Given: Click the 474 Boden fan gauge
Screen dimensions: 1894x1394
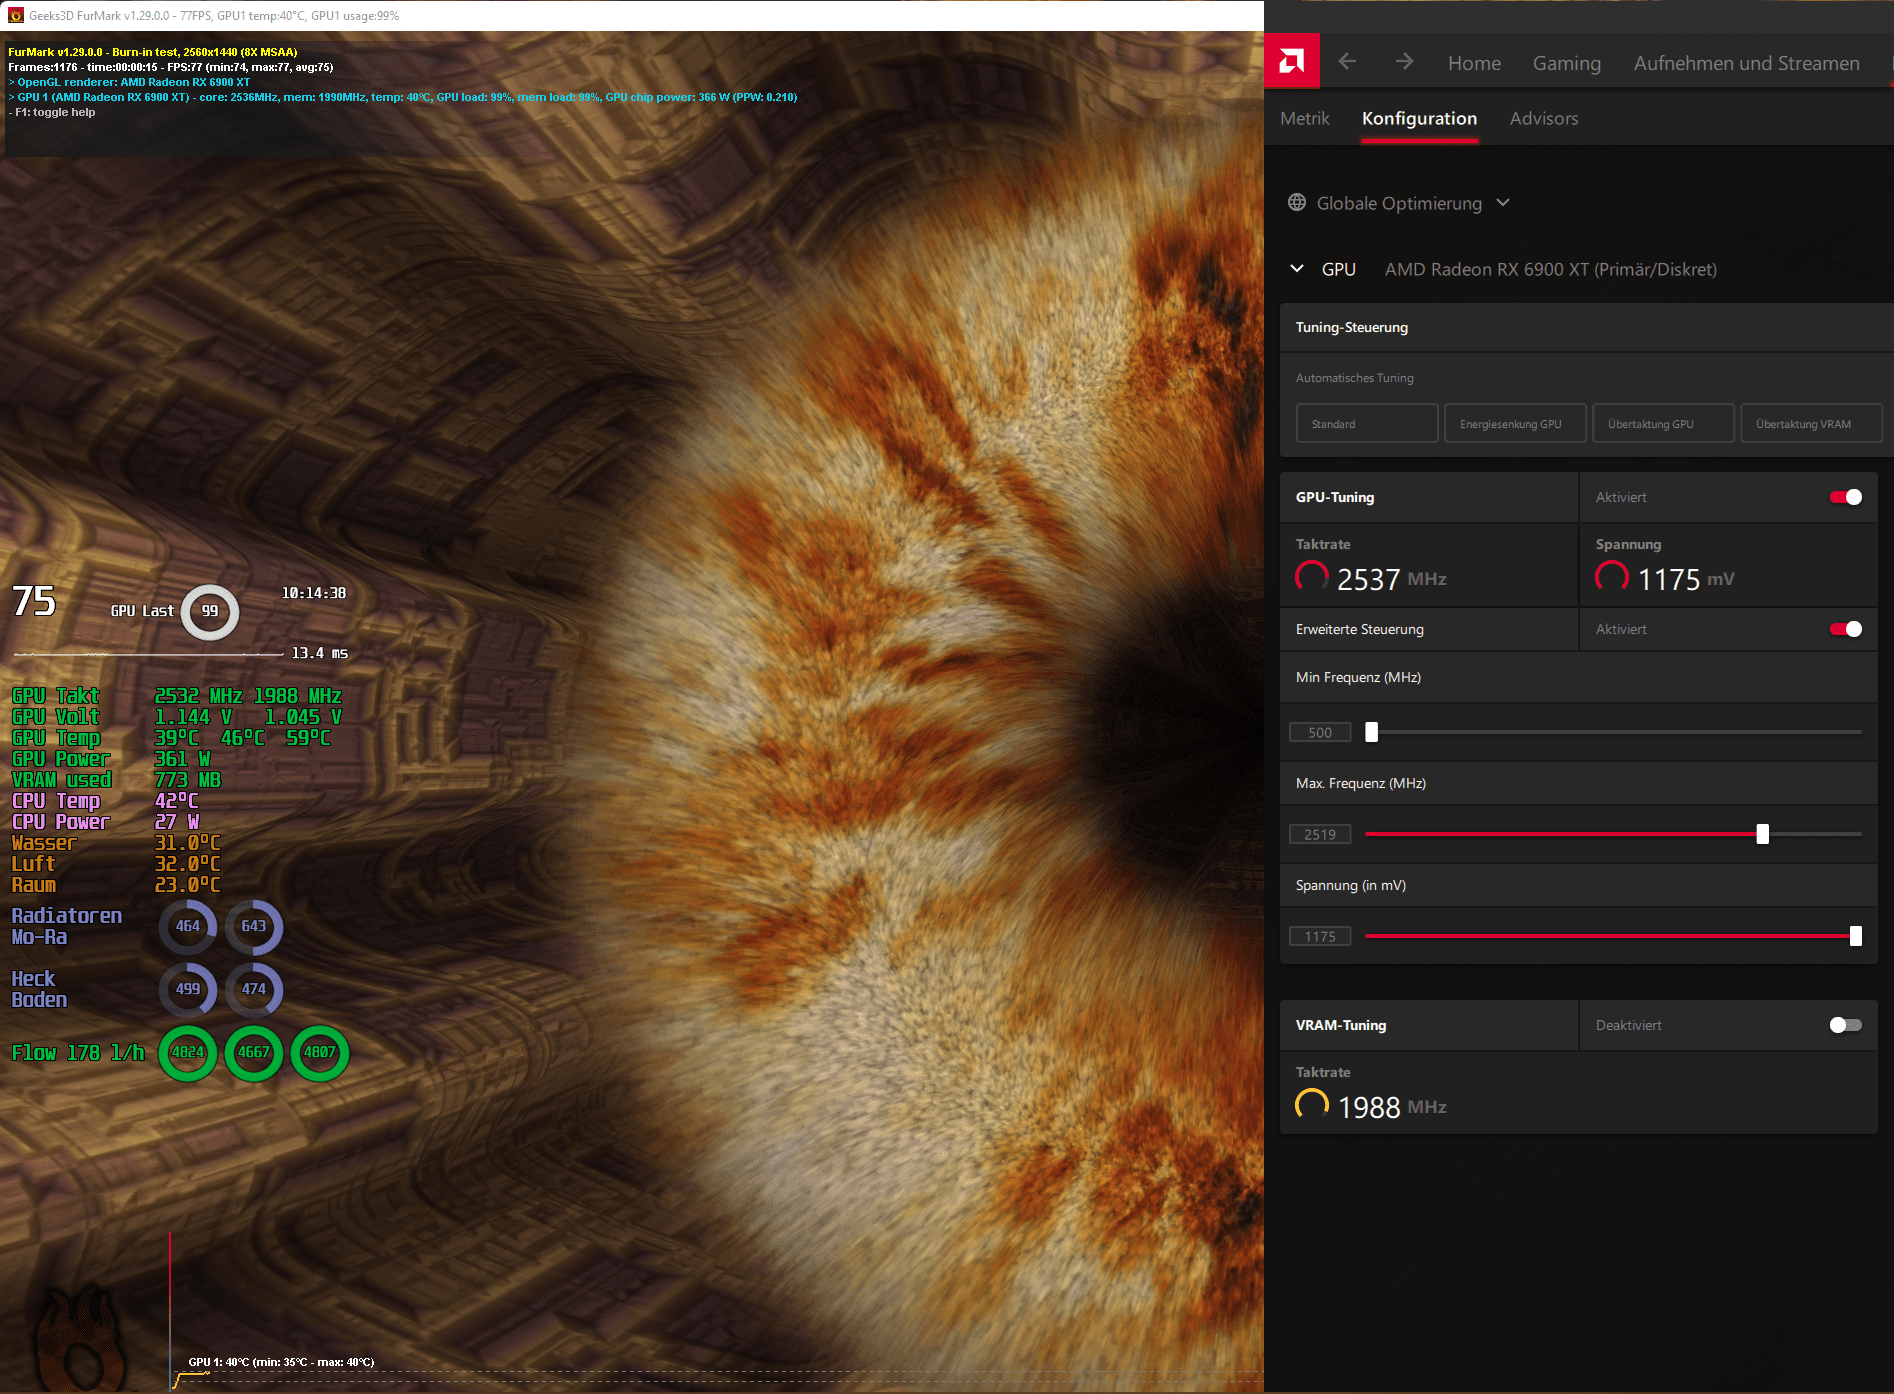Looking at the screenshot, I should point(254,989).
